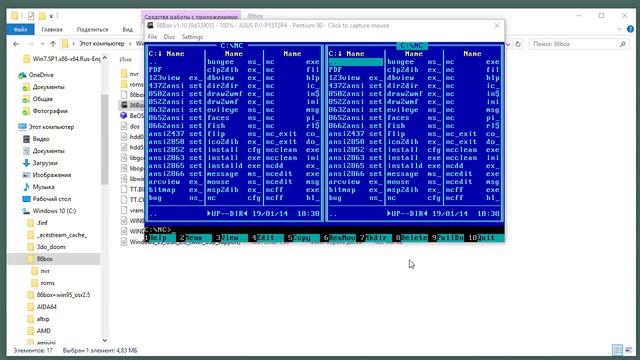The image size is (640, 360).
Task: Click dos file icon in file list
Action: pos(124,126)
